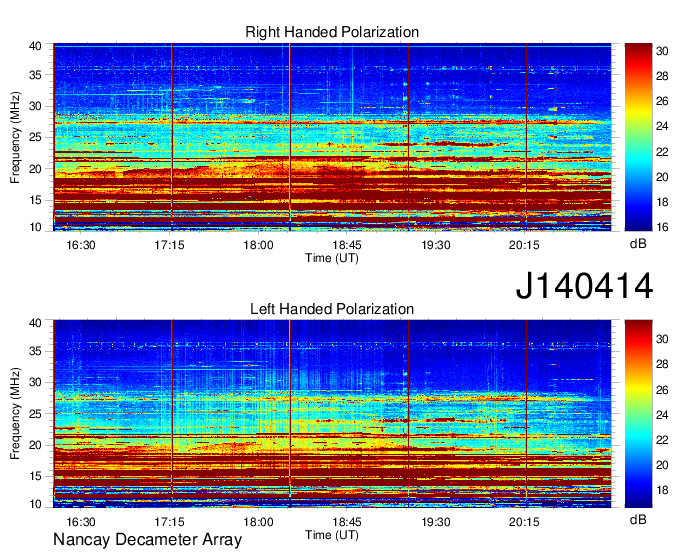Select the J140414 observation label
This screenshot has width=680, height=552.
click(584, 286)
